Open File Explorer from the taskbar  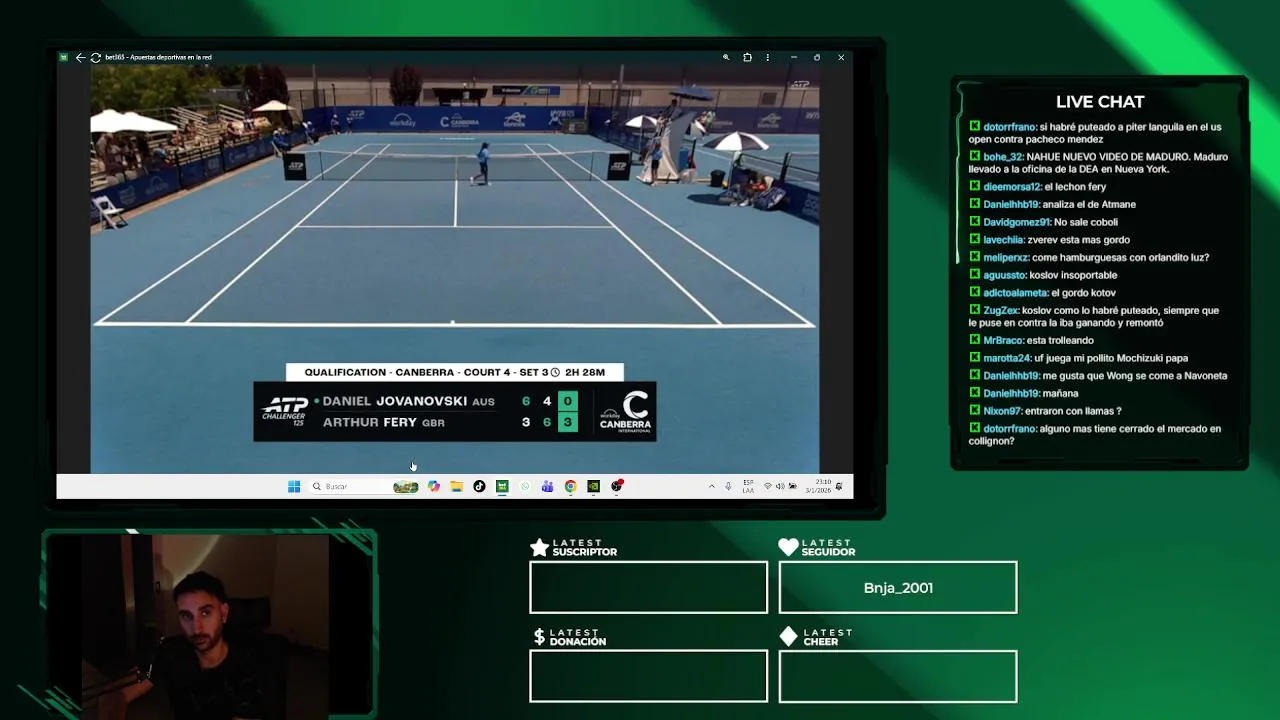click(x=456, y=487)
